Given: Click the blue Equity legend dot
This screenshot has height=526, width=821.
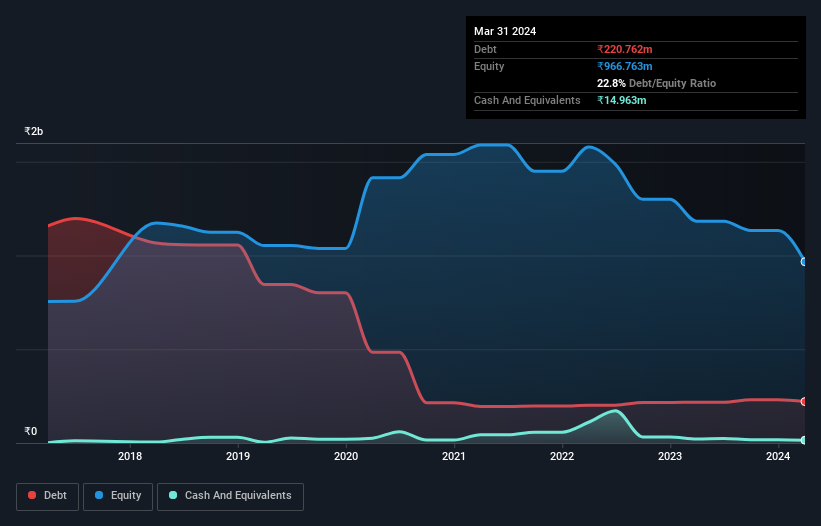Looking at the screenshot, I should point(99,495).
